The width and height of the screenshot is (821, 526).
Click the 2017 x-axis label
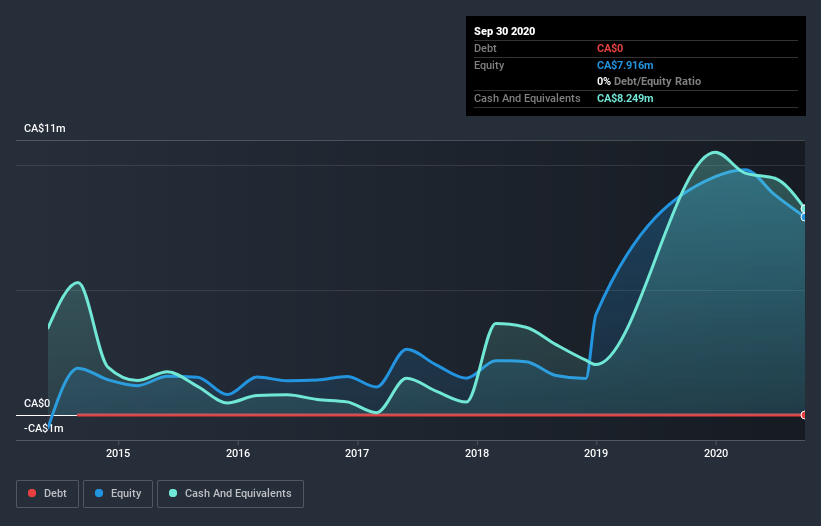pos(357,453)
